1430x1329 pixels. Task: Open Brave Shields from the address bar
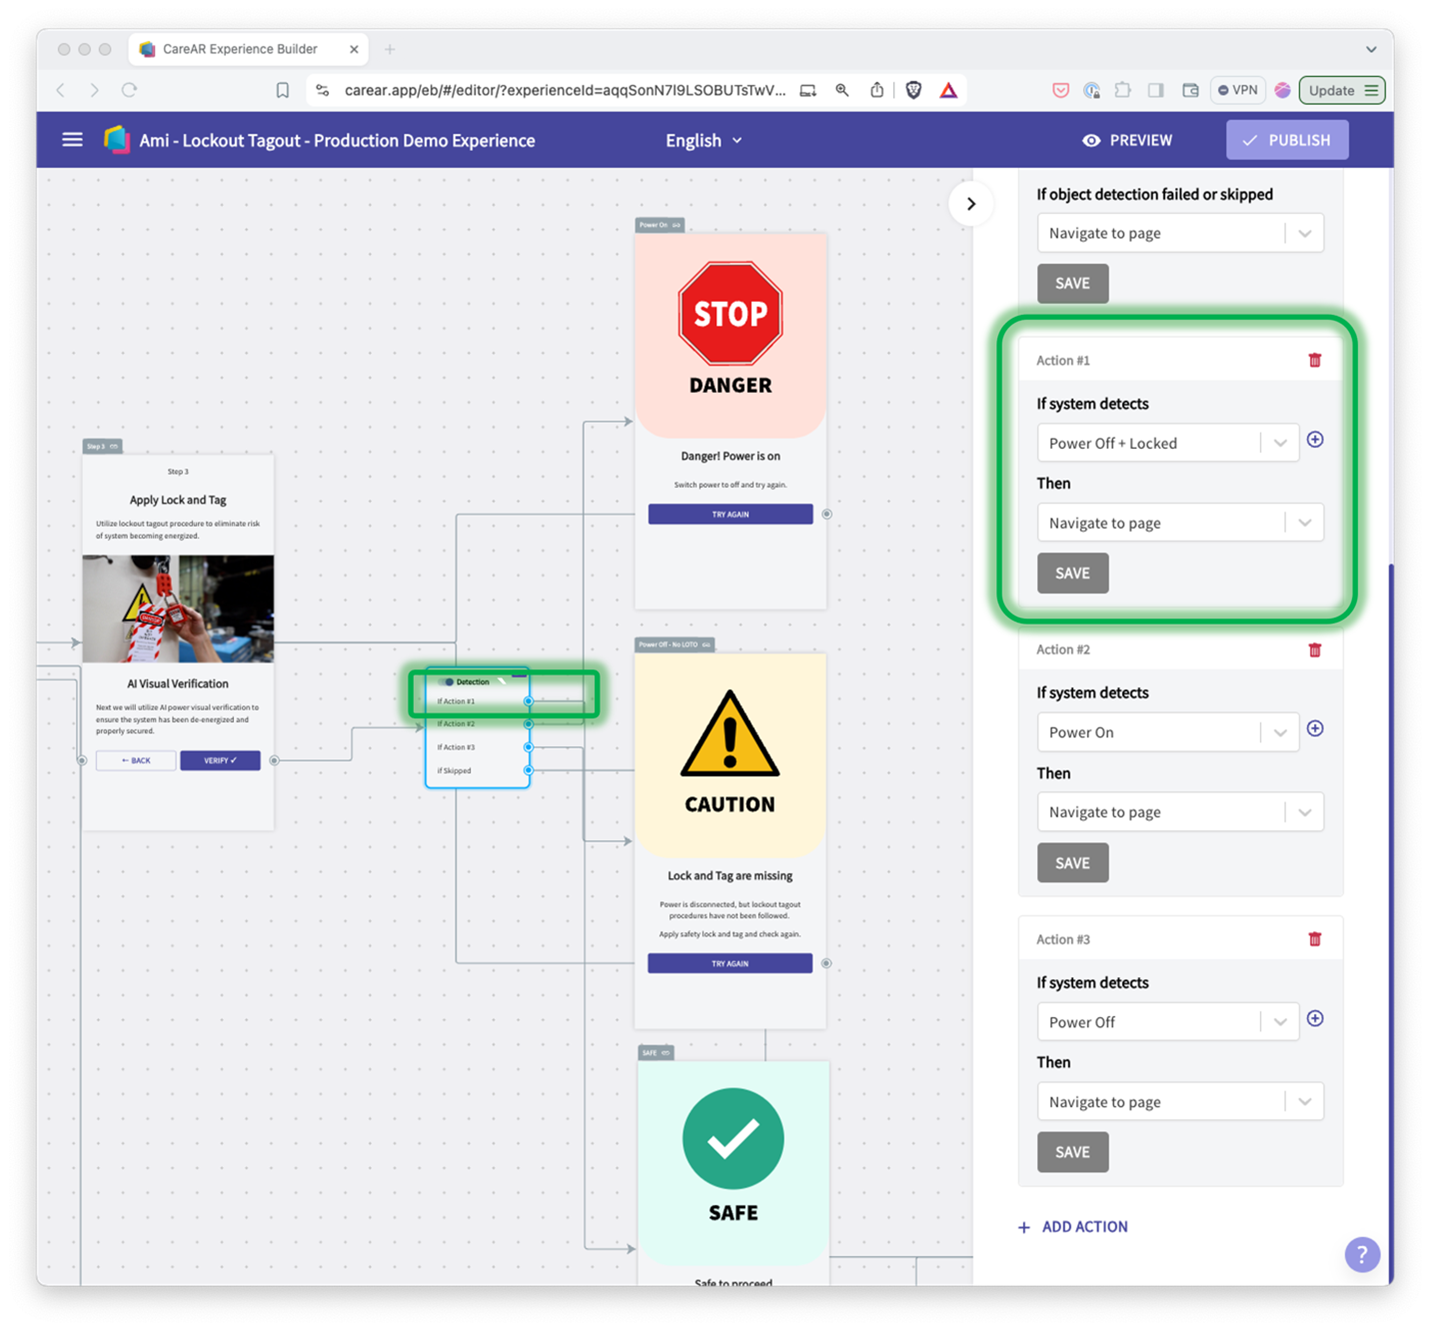(x=913, y=90)
